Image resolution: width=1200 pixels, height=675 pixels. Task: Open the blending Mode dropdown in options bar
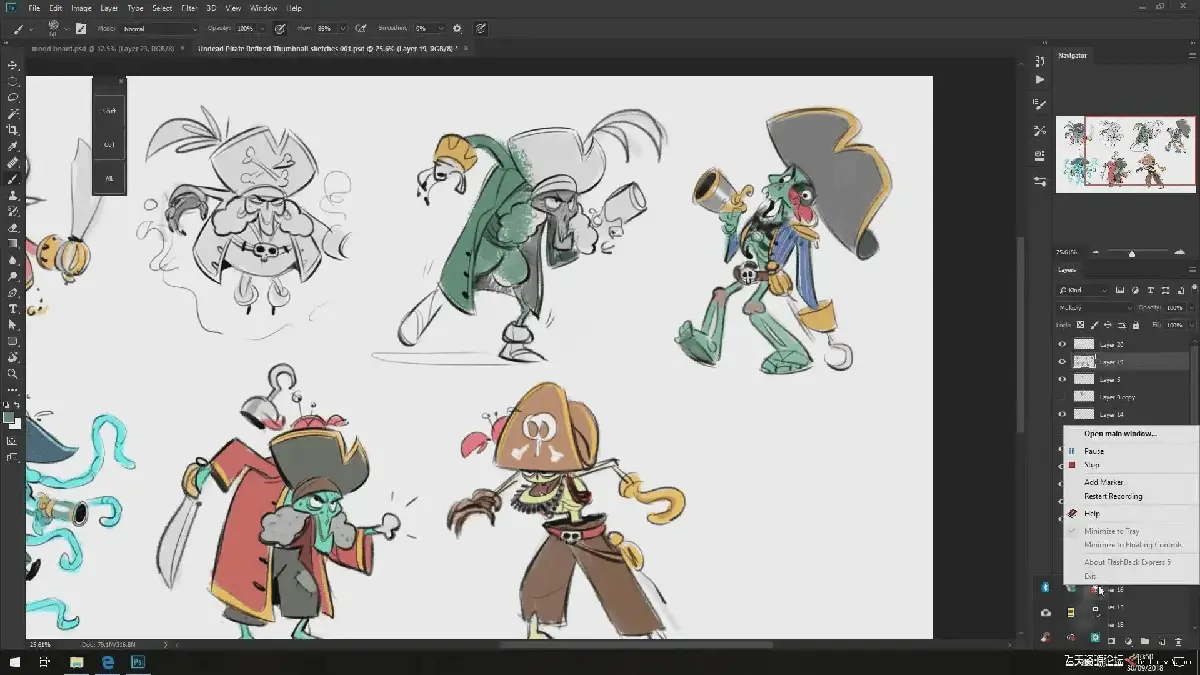pyautogui.click(x=160, y=29)
